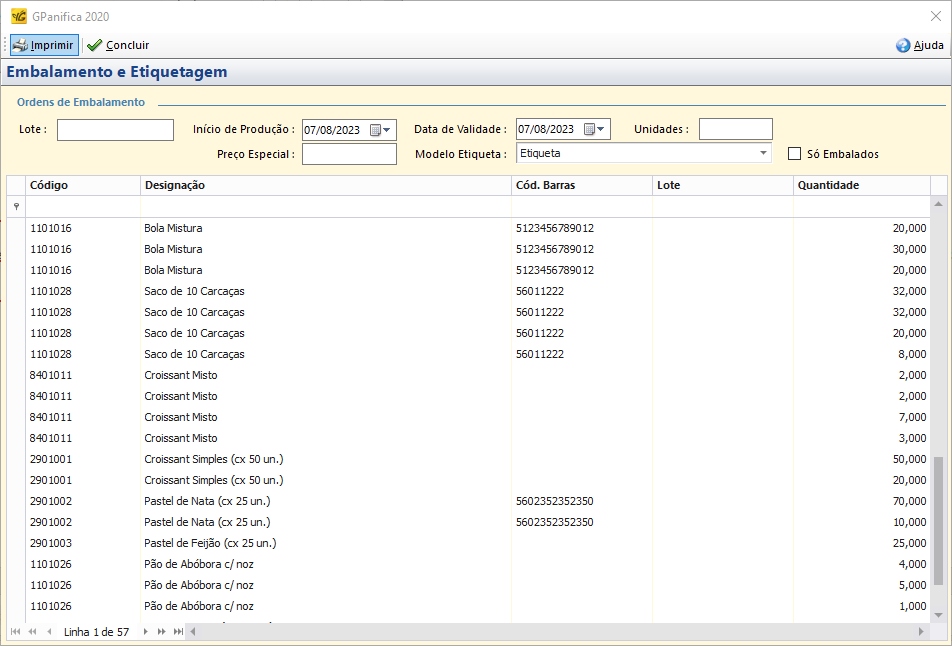Jump to next page in navigator
Image resolution: width=952 pixels, height=646 pixels.
point(162,632)
